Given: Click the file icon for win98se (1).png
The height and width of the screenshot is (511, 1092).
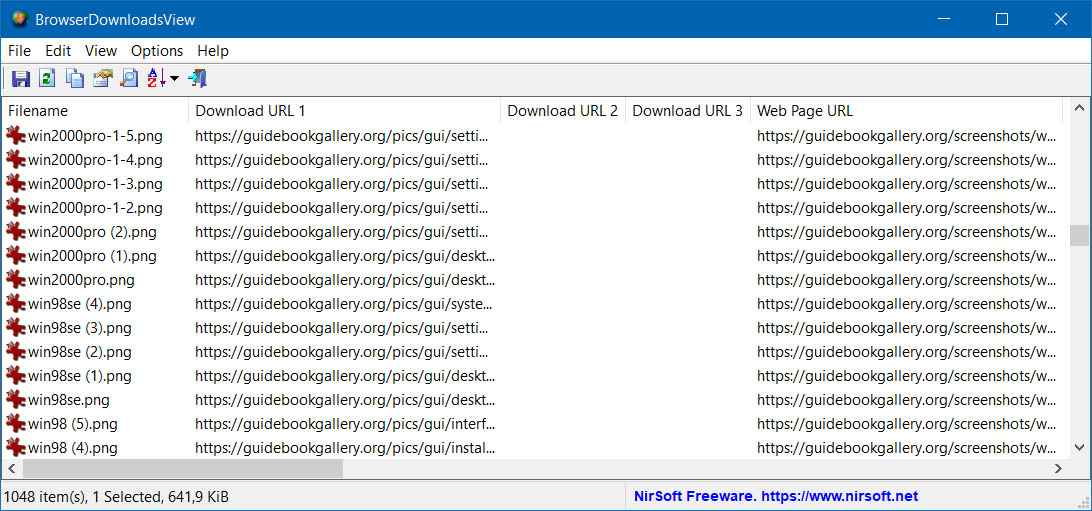Looking at the screenshot, I should point(16,376).
